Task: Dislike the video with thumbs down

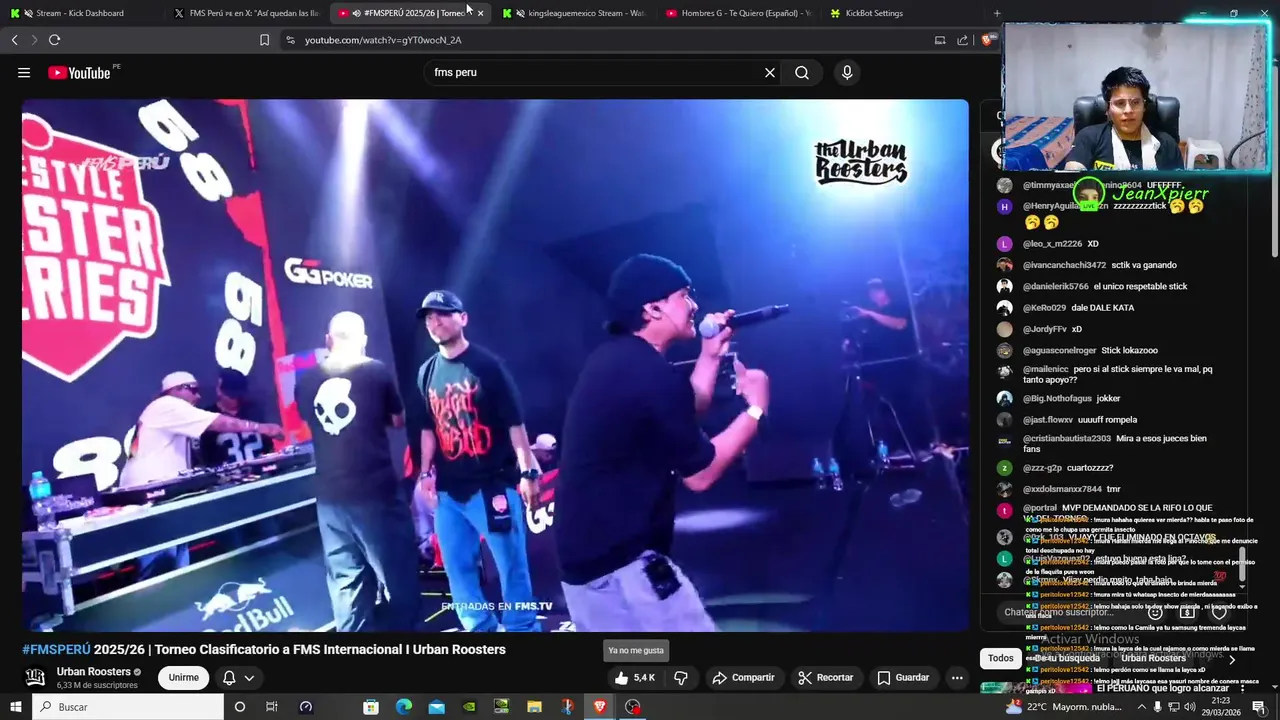Action: [x=681, y=678]
